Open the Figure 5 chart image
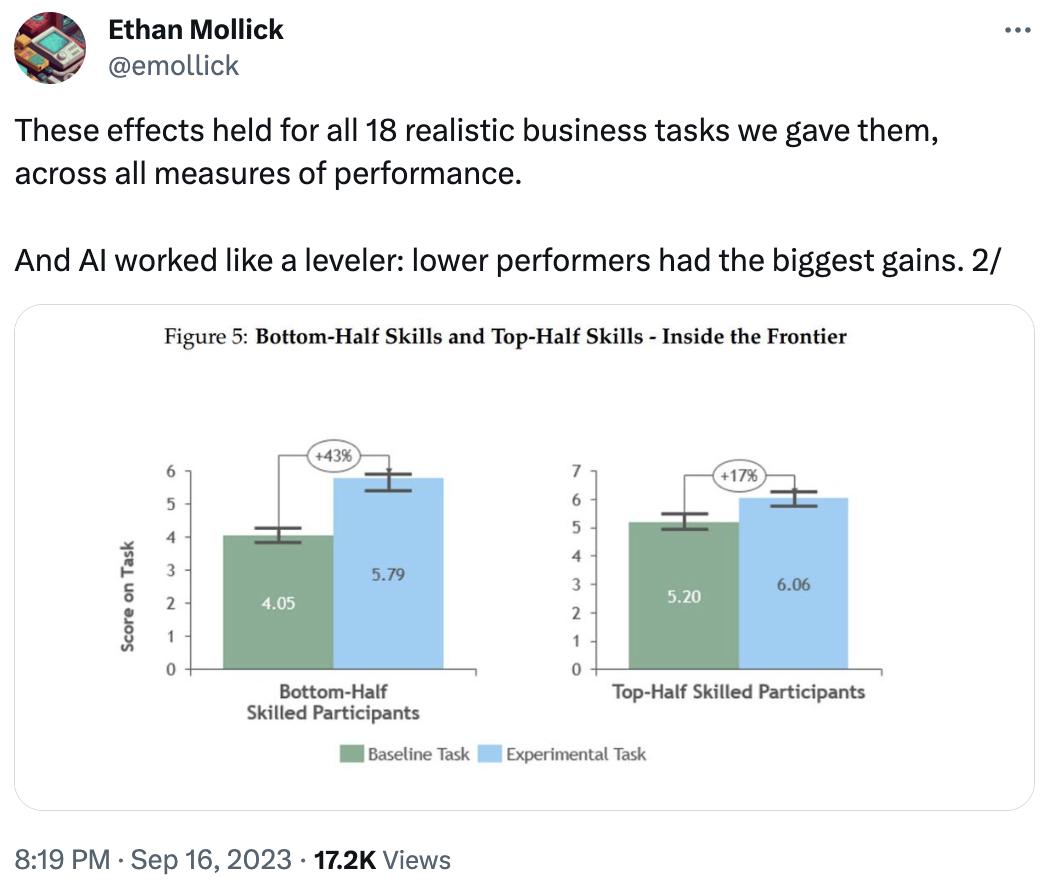The height and width of the screenshot is (894, 1056). [x=524, y=557]
